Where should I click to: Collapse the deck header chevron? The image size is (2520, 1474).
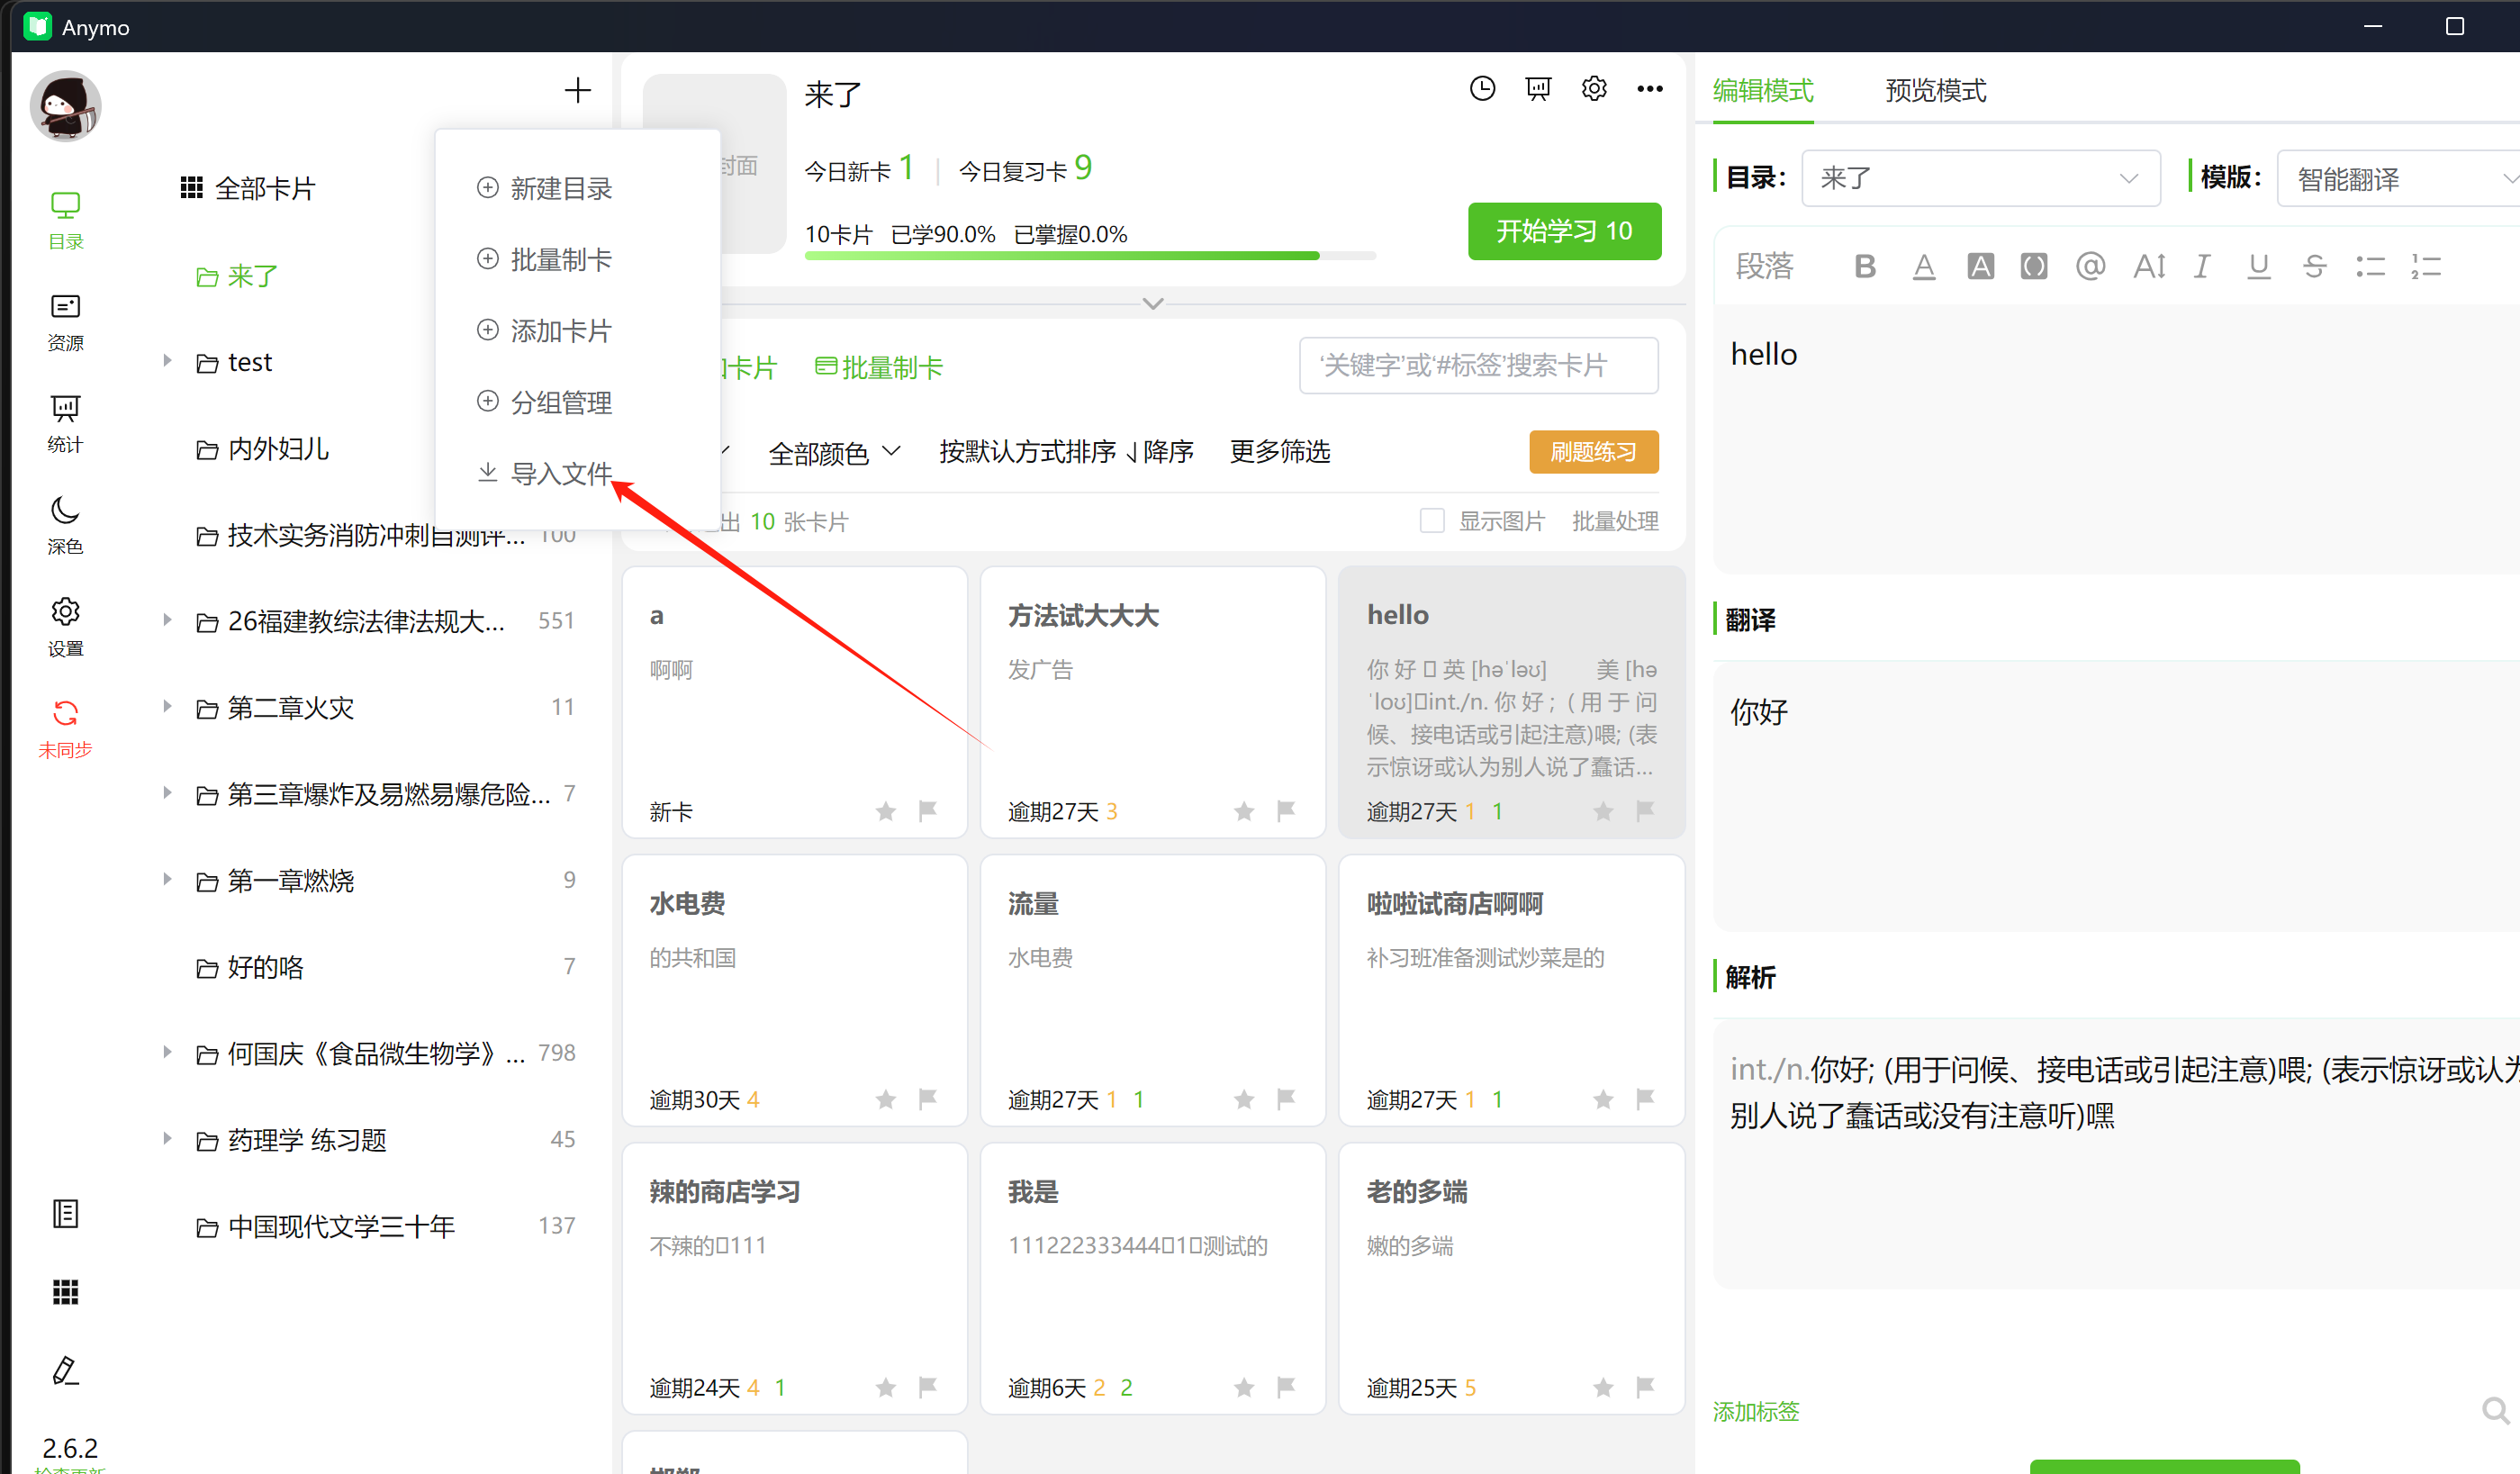(1153, 303)
